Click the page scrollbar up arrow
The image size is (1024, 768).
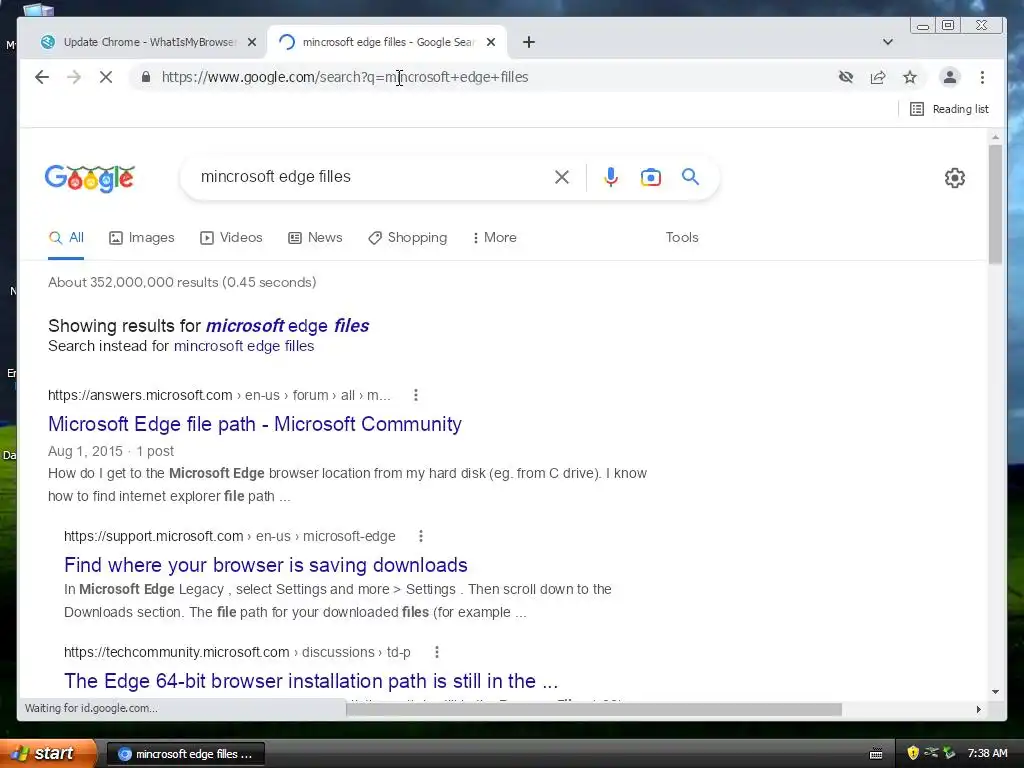(995, 137)
